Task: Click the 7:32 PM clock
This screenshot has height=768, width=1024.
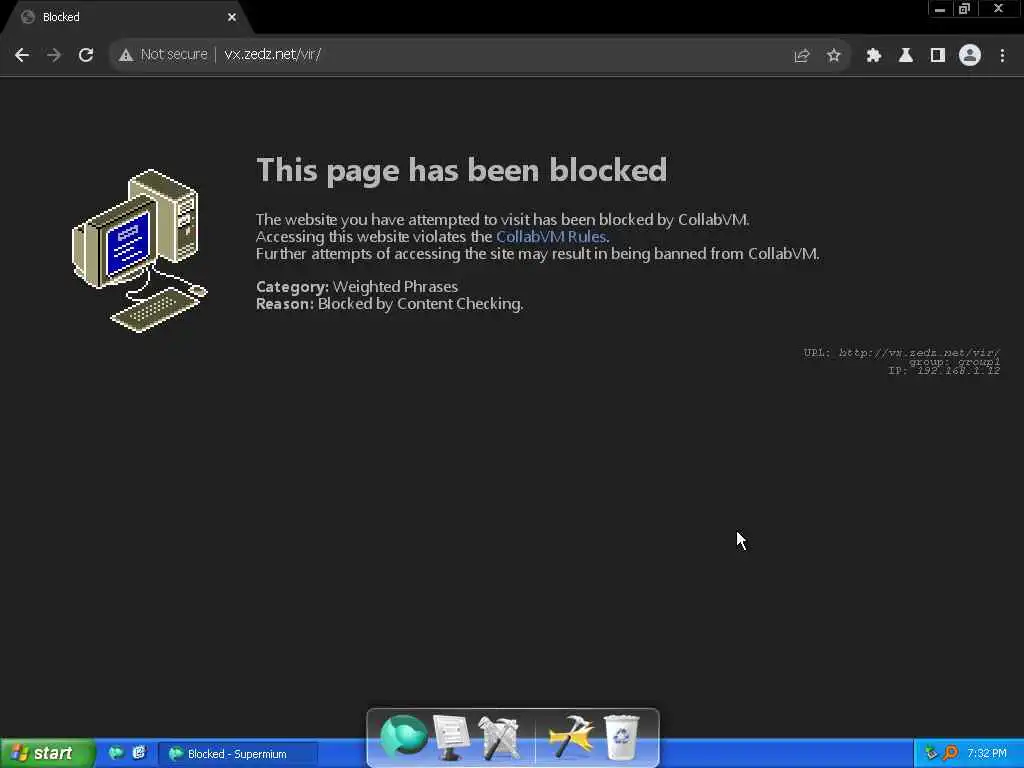Action: click(x=987, y=754)
